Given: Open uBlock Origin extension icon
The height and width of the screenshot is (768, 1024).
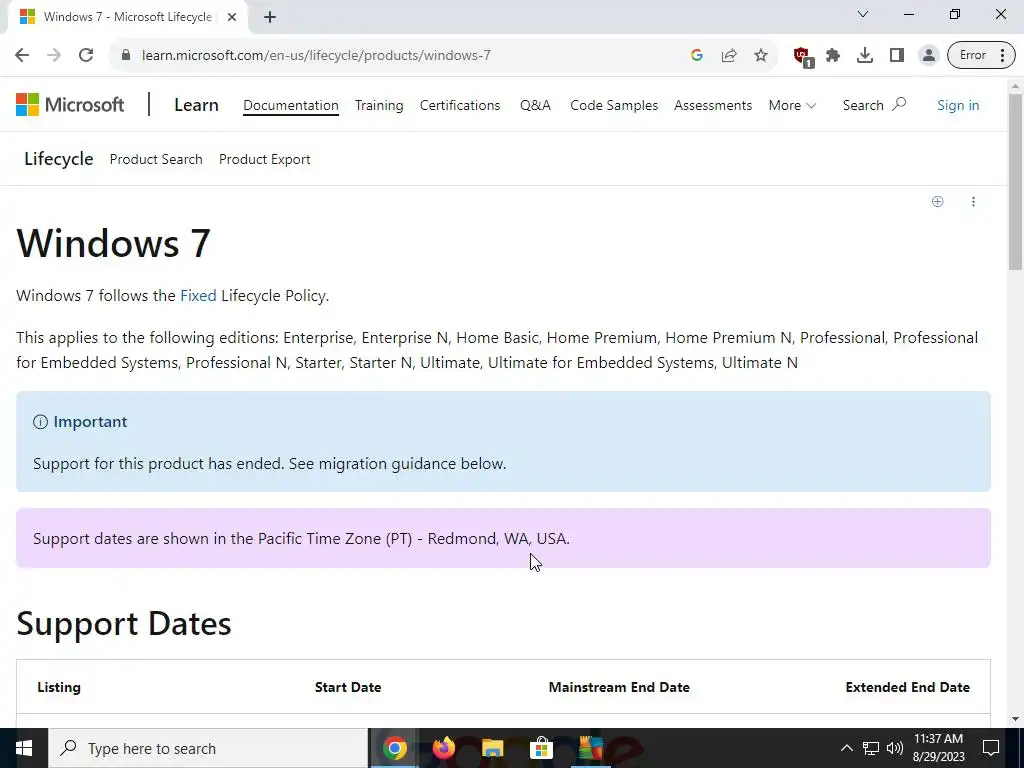Looking at the screenshot, I should coord(802,56).
